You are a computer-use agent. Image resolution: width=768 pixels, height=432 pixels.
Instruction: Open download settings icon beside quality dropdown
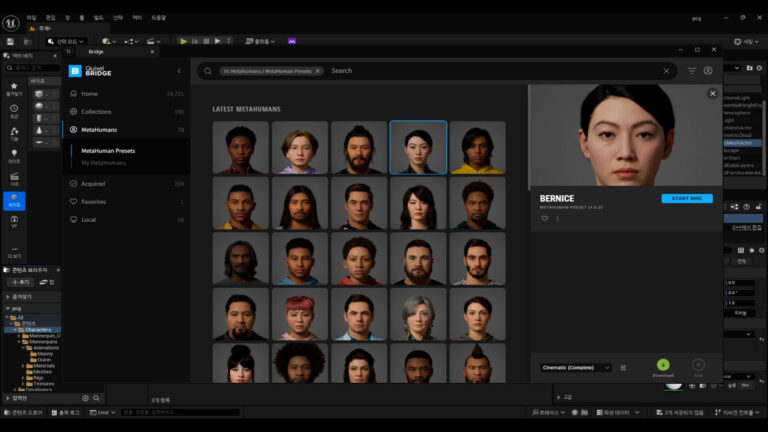[x=624, y=367]
